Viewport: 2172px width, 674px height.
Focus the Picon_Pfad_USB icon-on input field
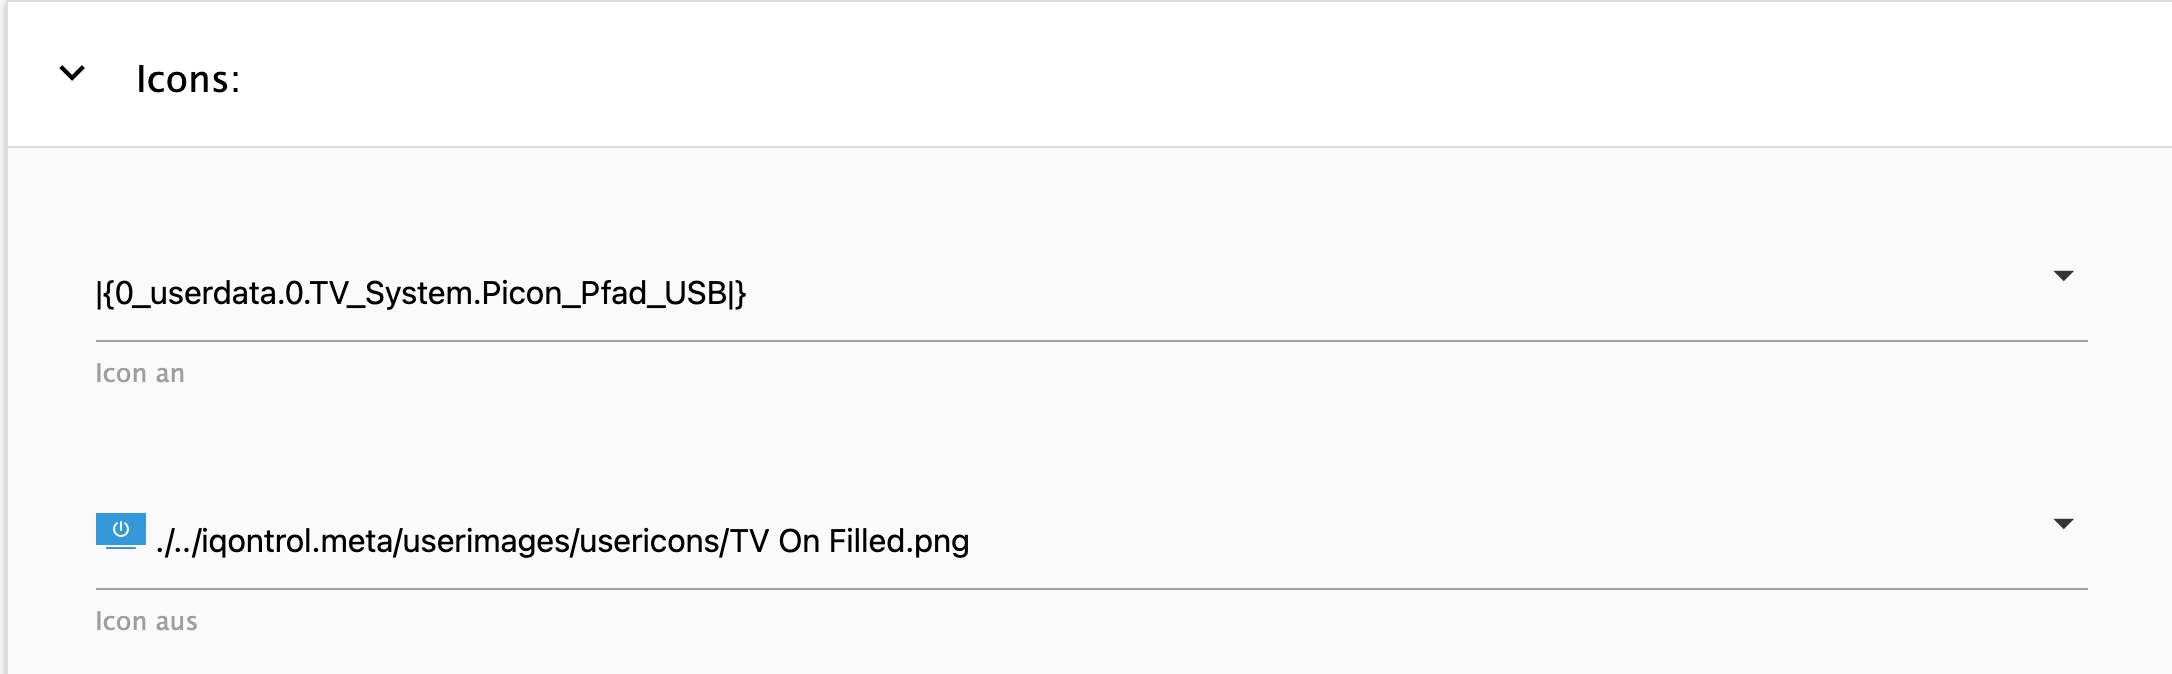pos(1091,293)
